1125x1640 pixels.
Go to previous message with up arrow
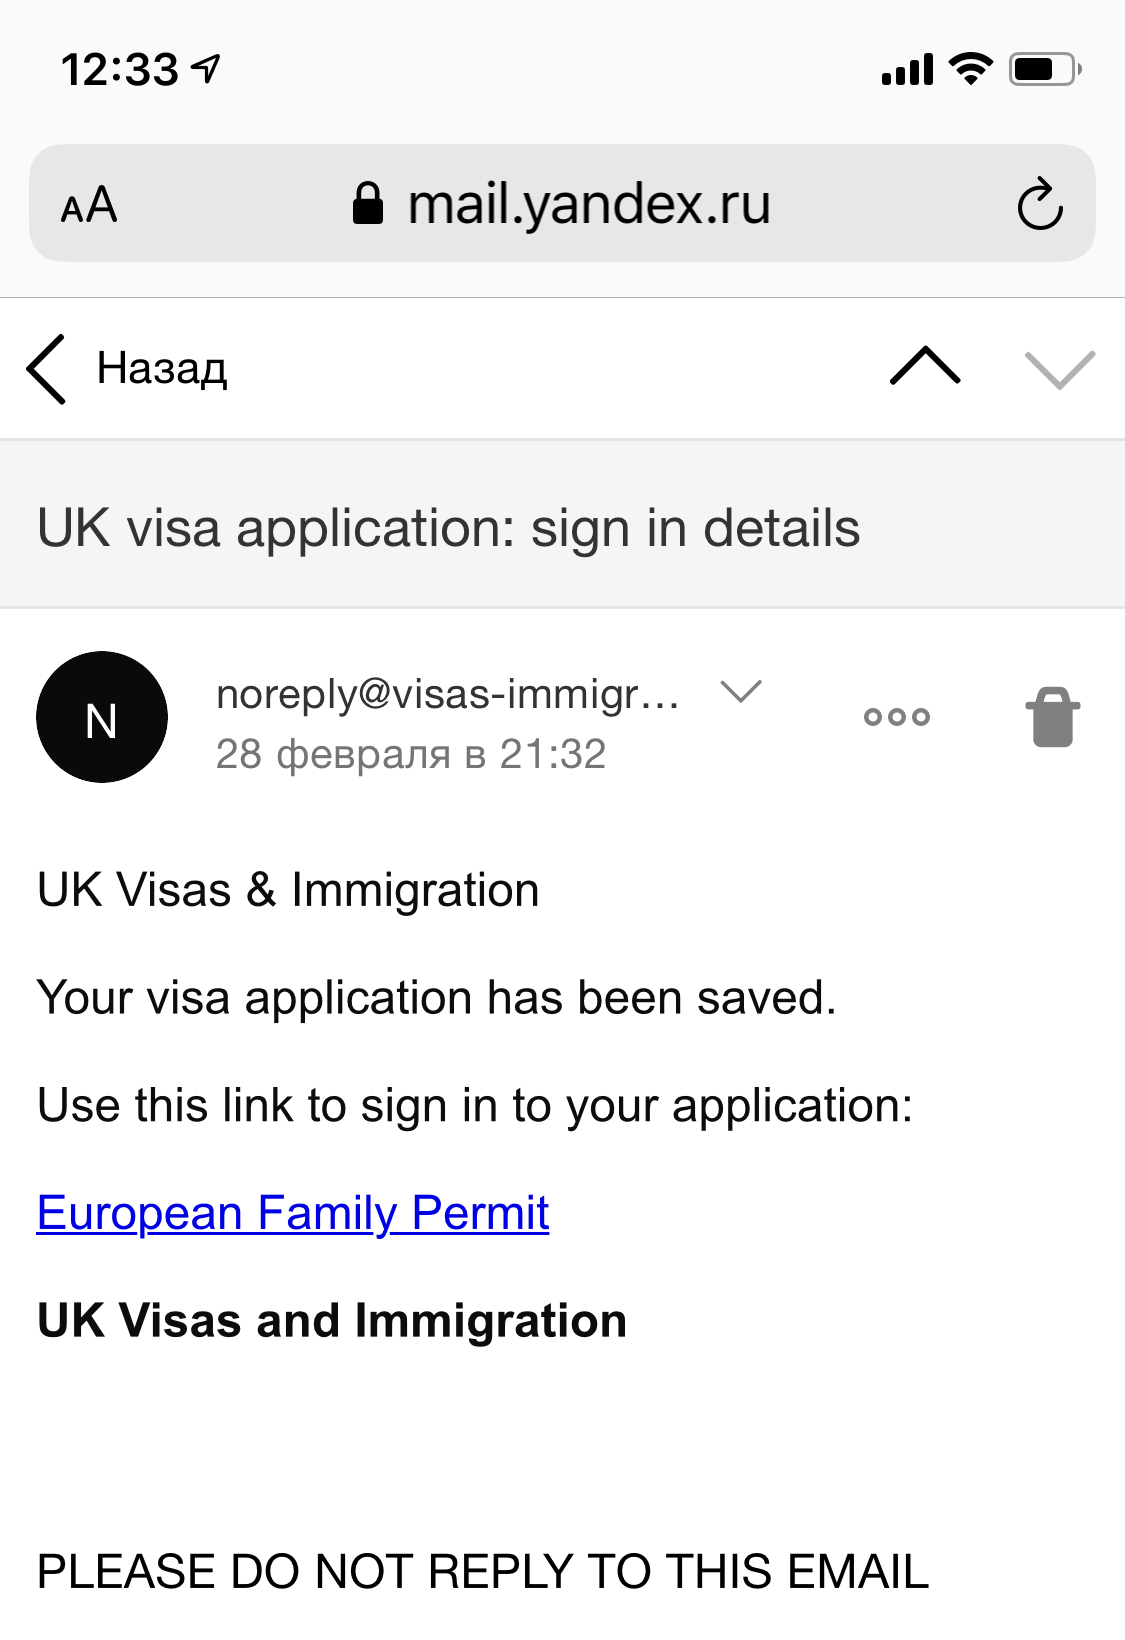[925, 367]
